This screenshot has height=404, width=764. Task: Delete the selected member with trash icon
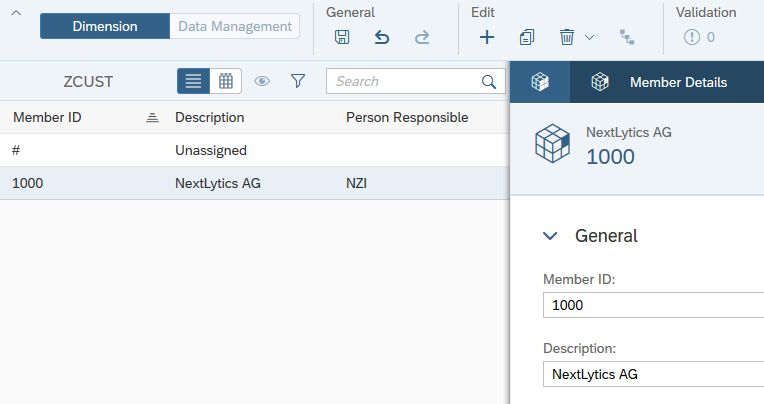coord(567,37)
